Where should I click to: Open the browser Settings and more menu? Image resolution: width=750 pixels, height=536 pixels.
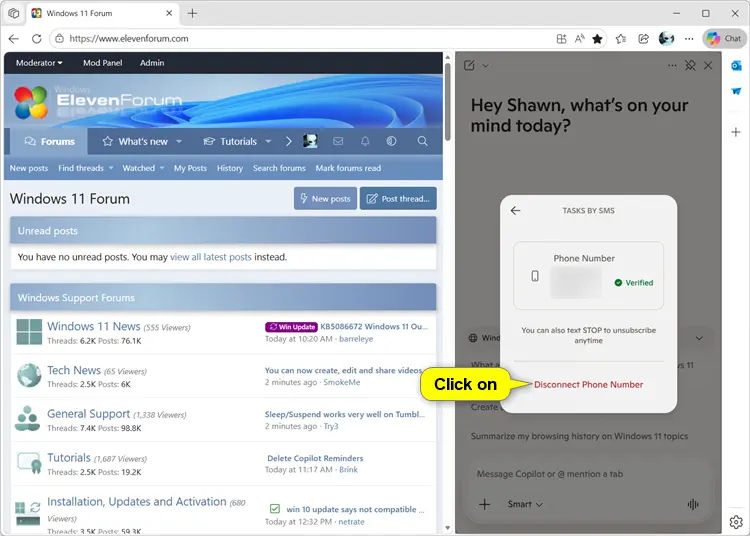point(689,39)
